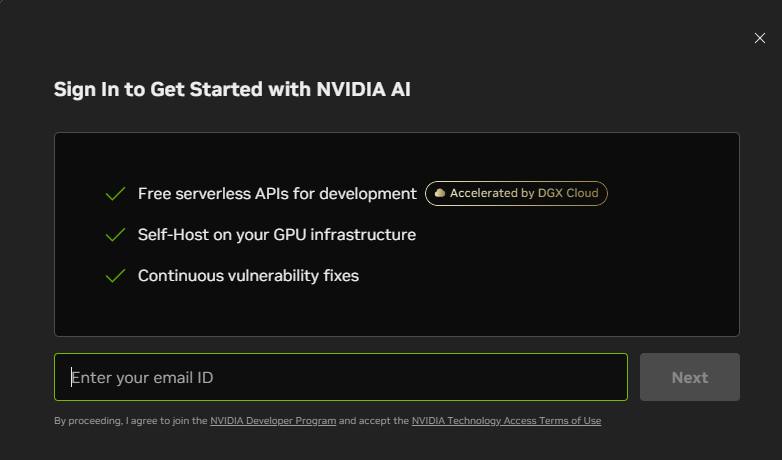Open the NVIDIA Developer Program link
The height and width of the screenshot is (460, 782).
coord(272,421)
